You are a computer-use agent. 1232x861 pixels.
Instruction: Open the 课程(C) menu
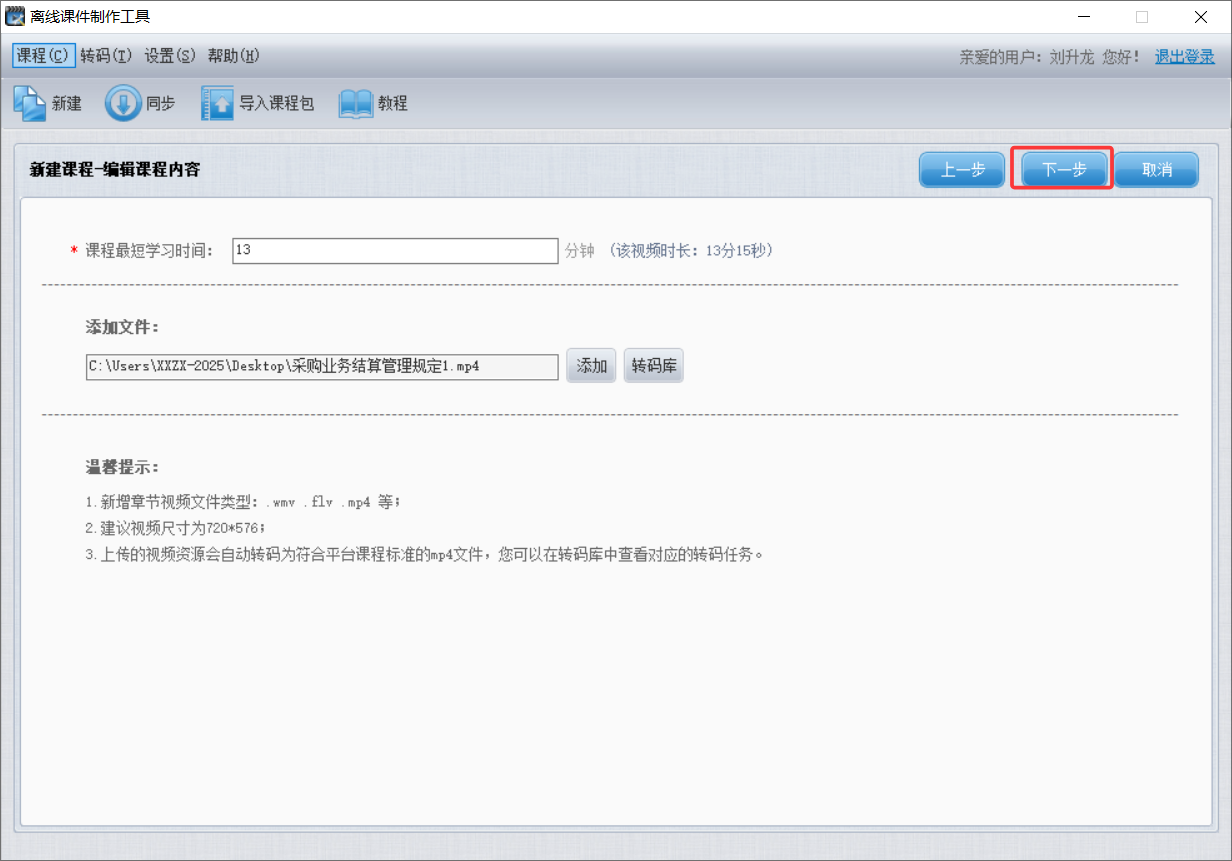pos(43,56)
